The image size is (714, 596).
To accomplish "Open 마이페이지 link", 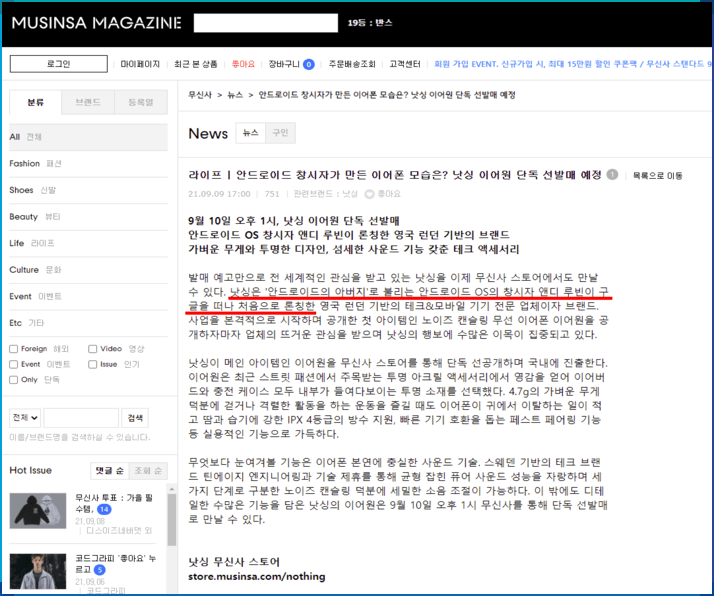I will (x=140, y=64).
